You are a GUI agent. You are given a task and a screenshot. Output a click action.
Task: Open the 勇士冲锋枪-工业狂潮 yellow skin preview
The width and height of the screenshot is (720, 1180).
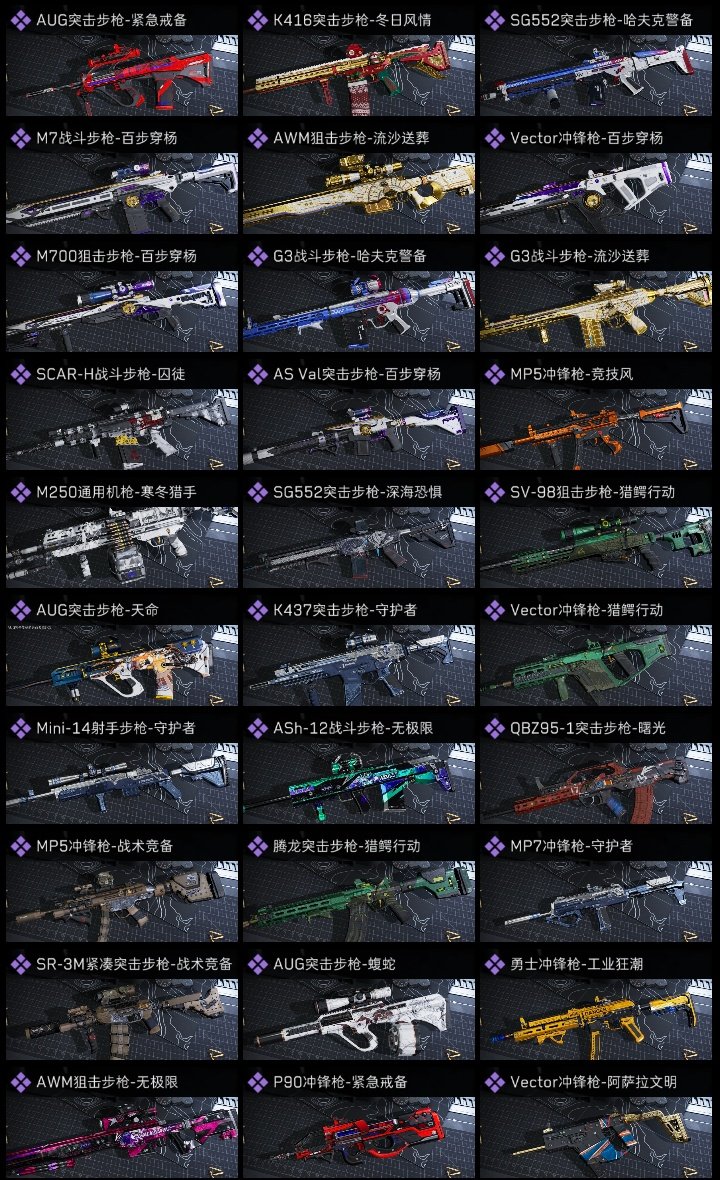point(596,1020)
